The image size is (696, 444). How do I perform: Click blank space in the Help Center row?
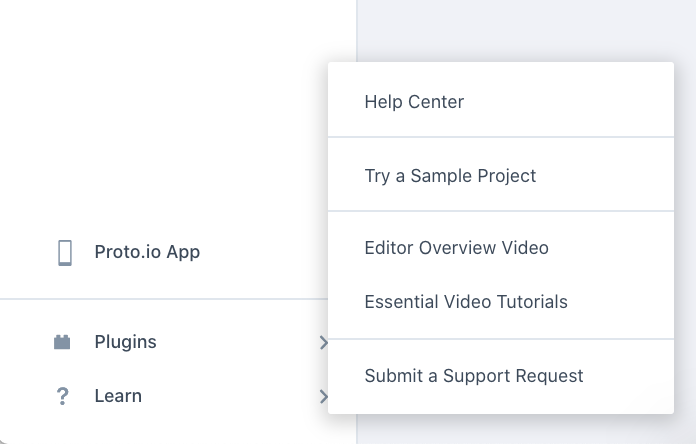tap(568, 102)
